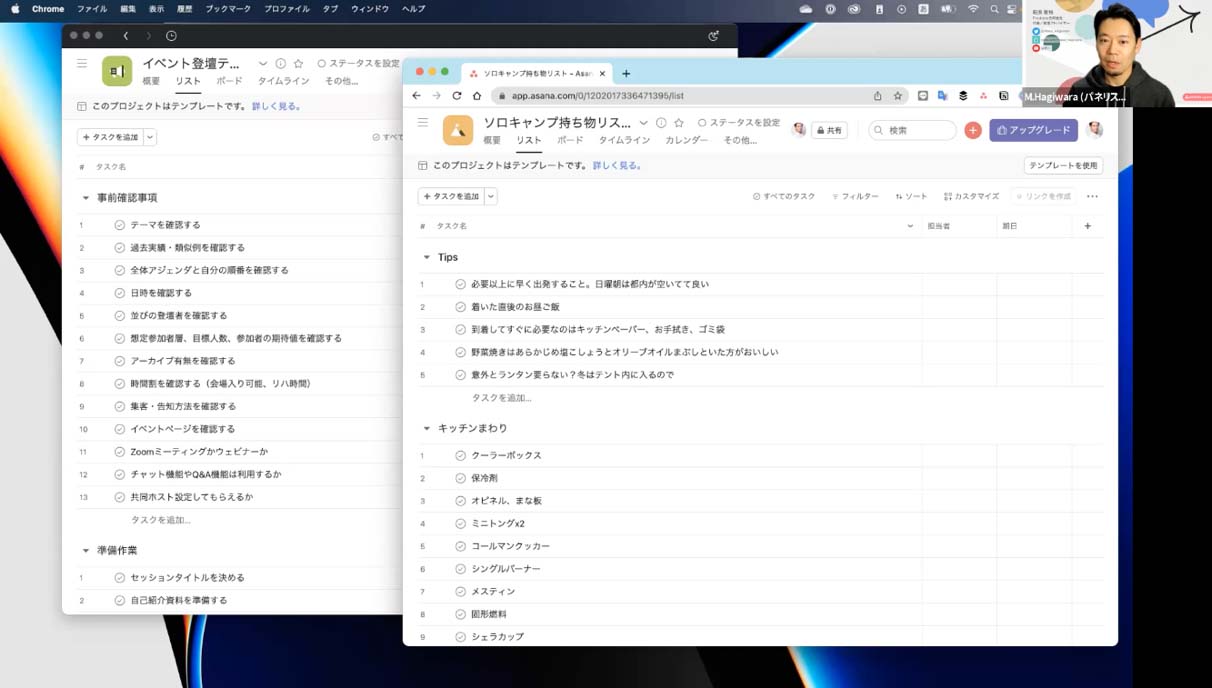Collapse the Tips section
Image resolution: width=1212 pixels, height=688 pixels.
coord(427,257)
